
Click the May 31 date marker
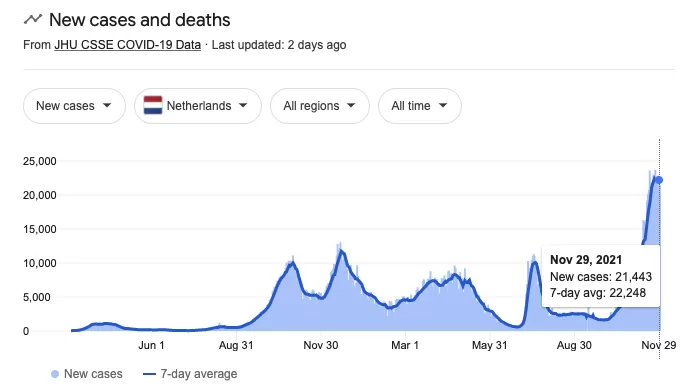(489, 345)
